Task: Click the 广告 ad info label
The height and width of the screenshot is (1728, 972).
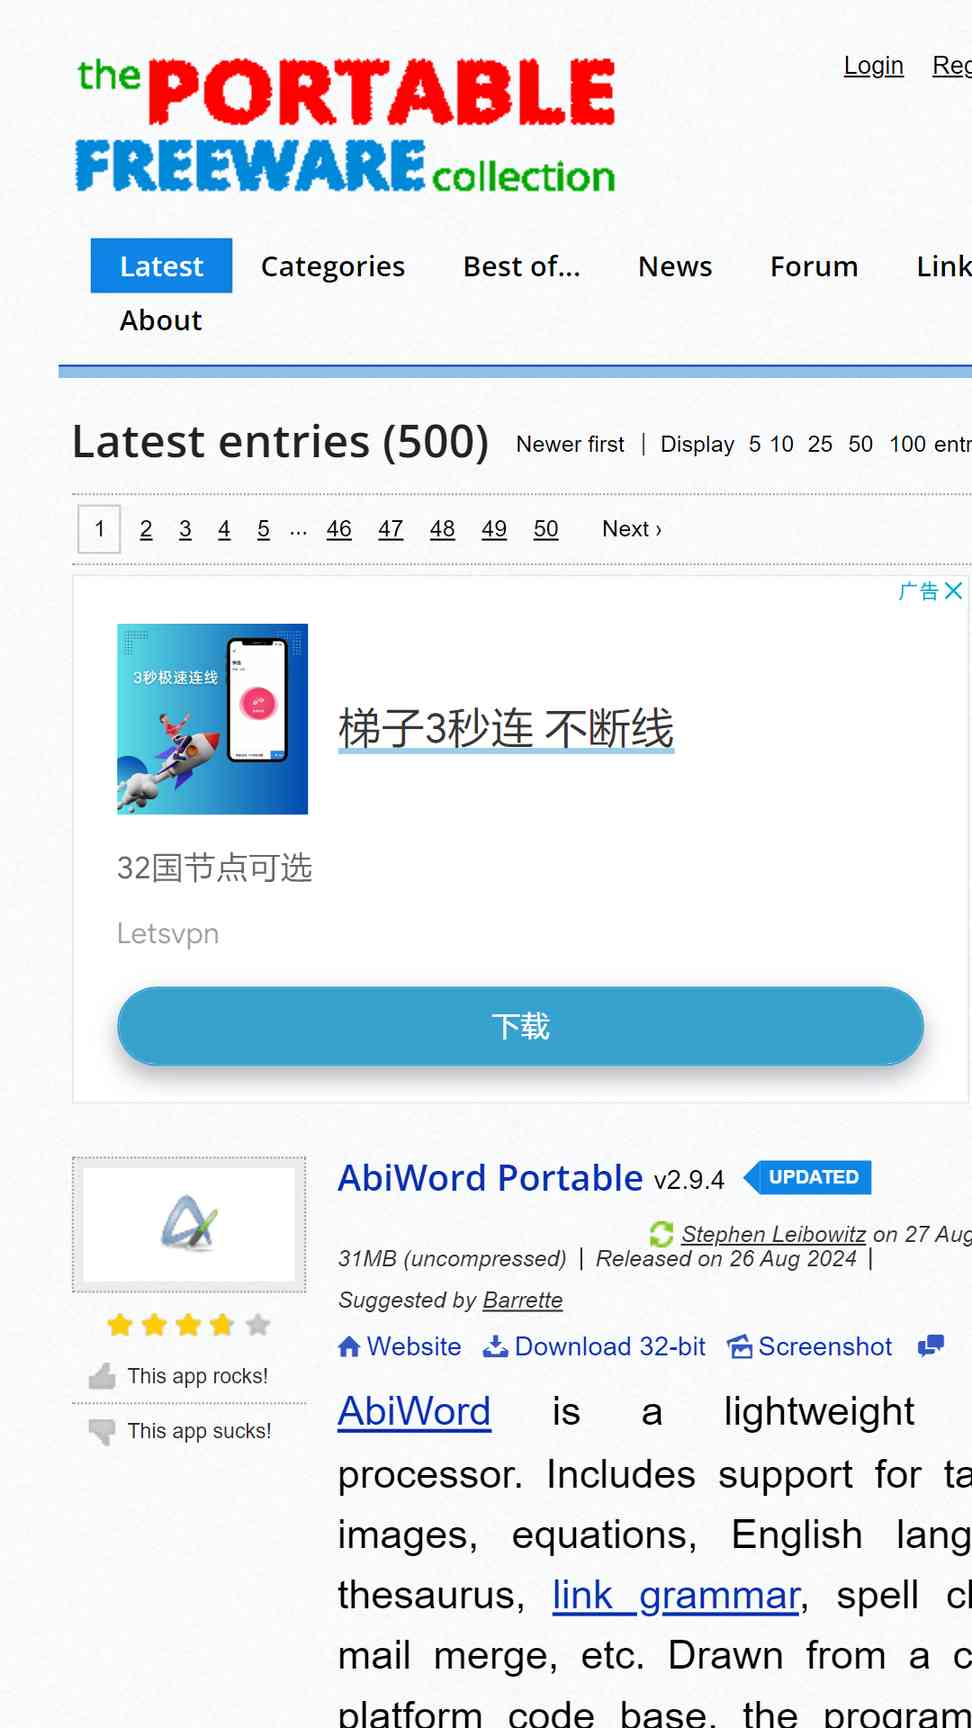Action: [x=918, y=591]
